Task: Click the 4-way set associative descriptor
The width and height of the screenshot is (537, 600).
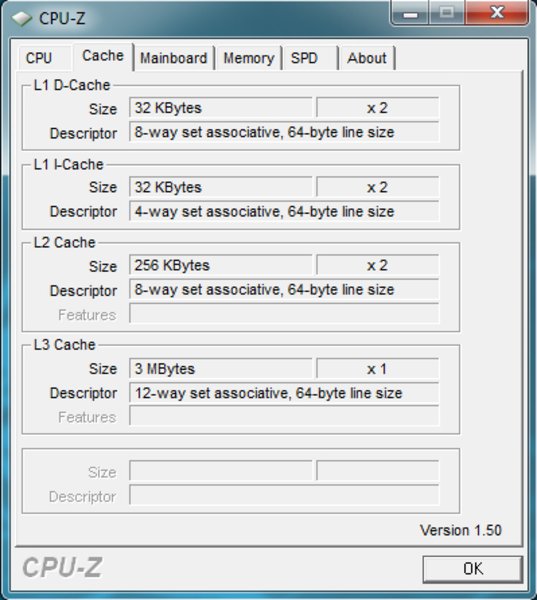Action: [x=284, y=211]
